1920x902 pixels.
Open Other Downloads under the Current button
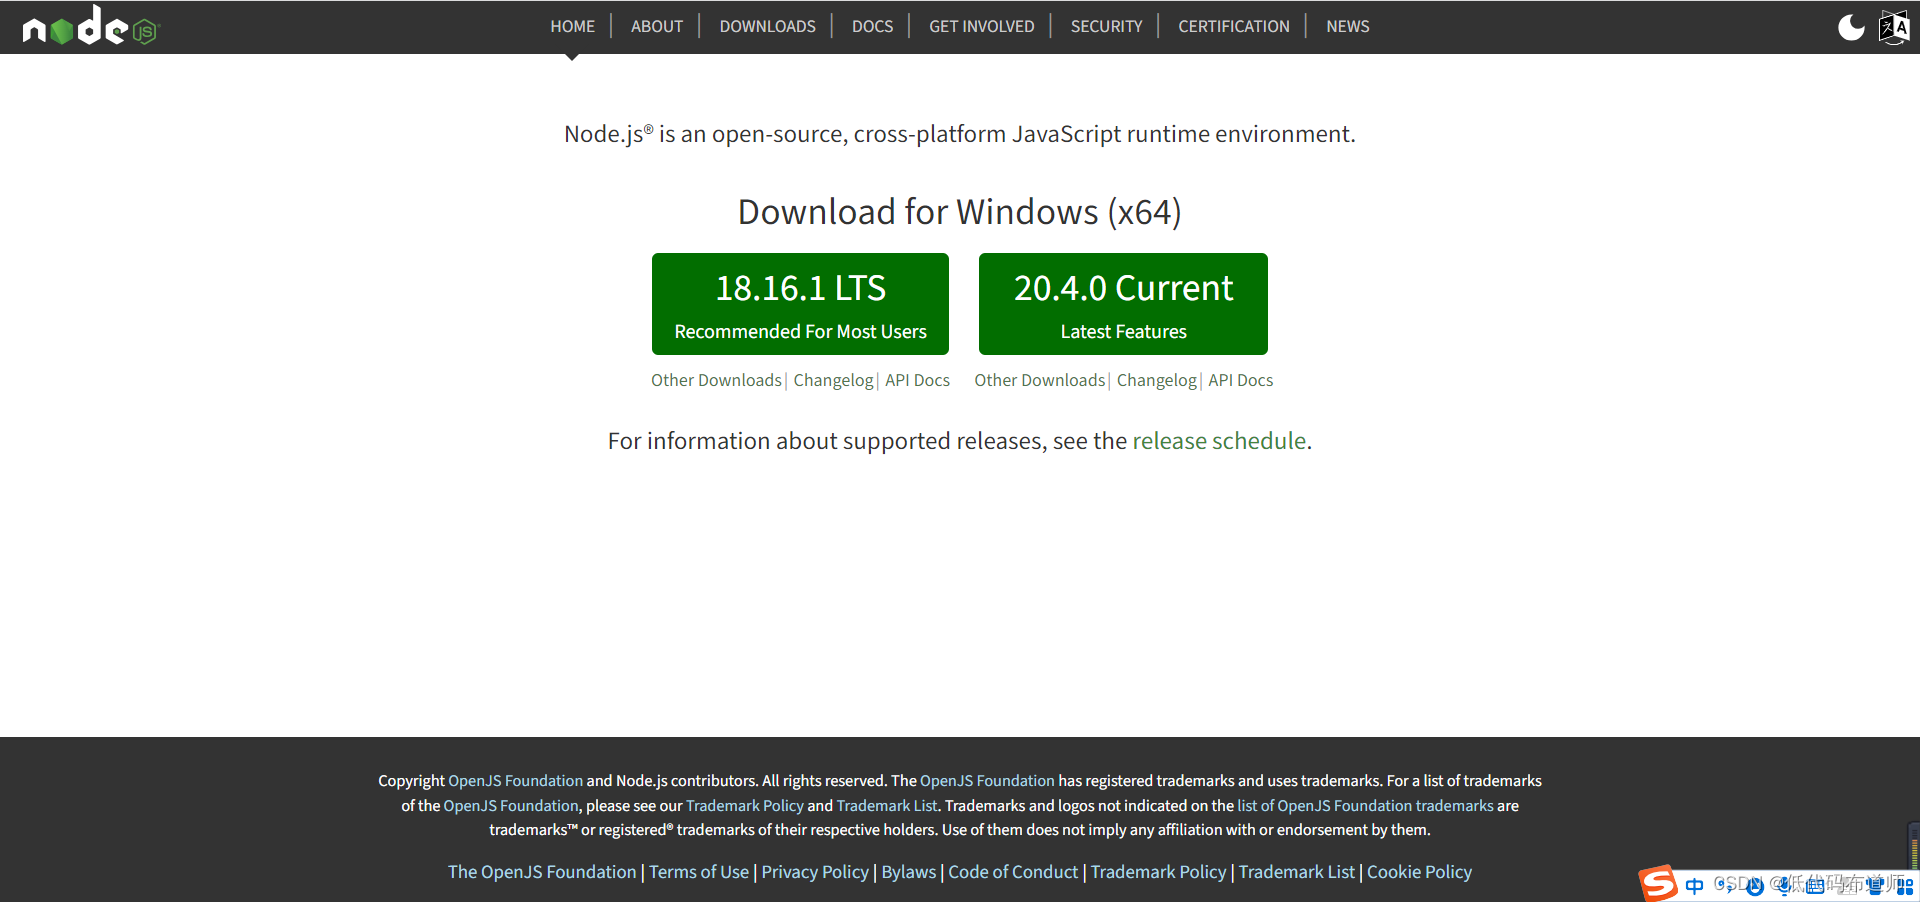(1040, 380)
